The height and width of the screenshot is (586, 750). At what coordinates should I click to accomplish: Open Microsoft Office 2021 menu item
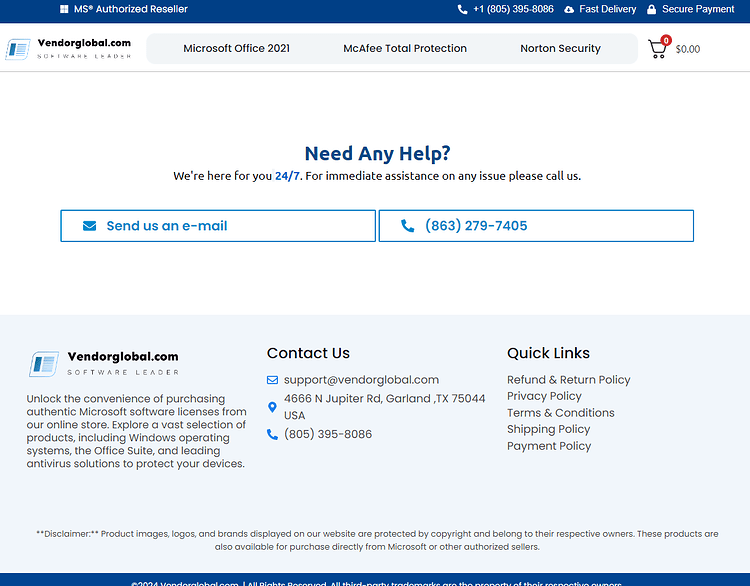[236, 48]
